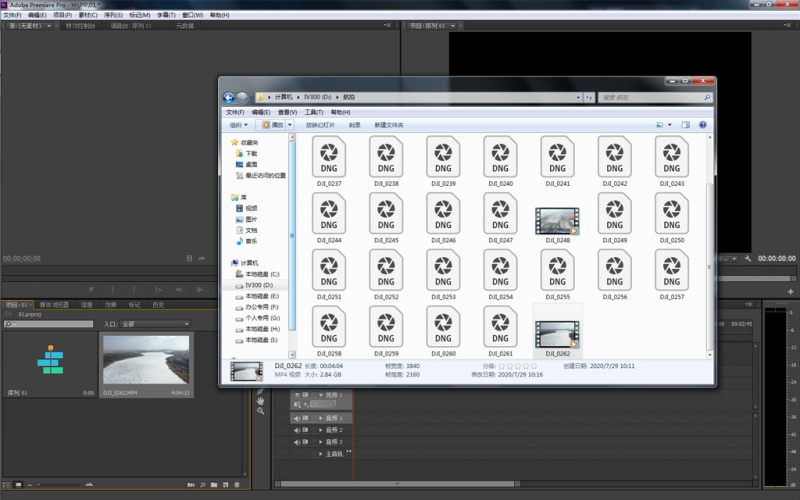This screenshot has width=800, height=500.
Task: Toggle the preview pane icon in Explorer
Action: point(686,125)
